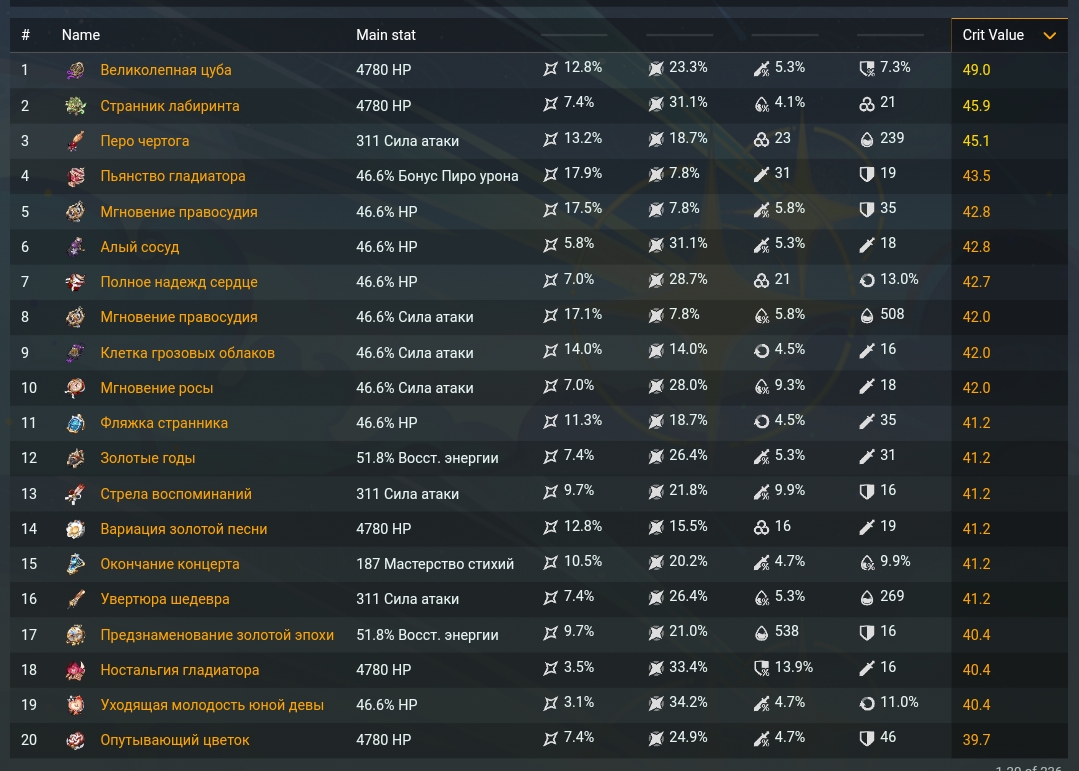Image resolution: width=1079 pixels, height=771 pixels.
Task: Open the Пьянство гладиатора artifact link
Action: point(173,176)
